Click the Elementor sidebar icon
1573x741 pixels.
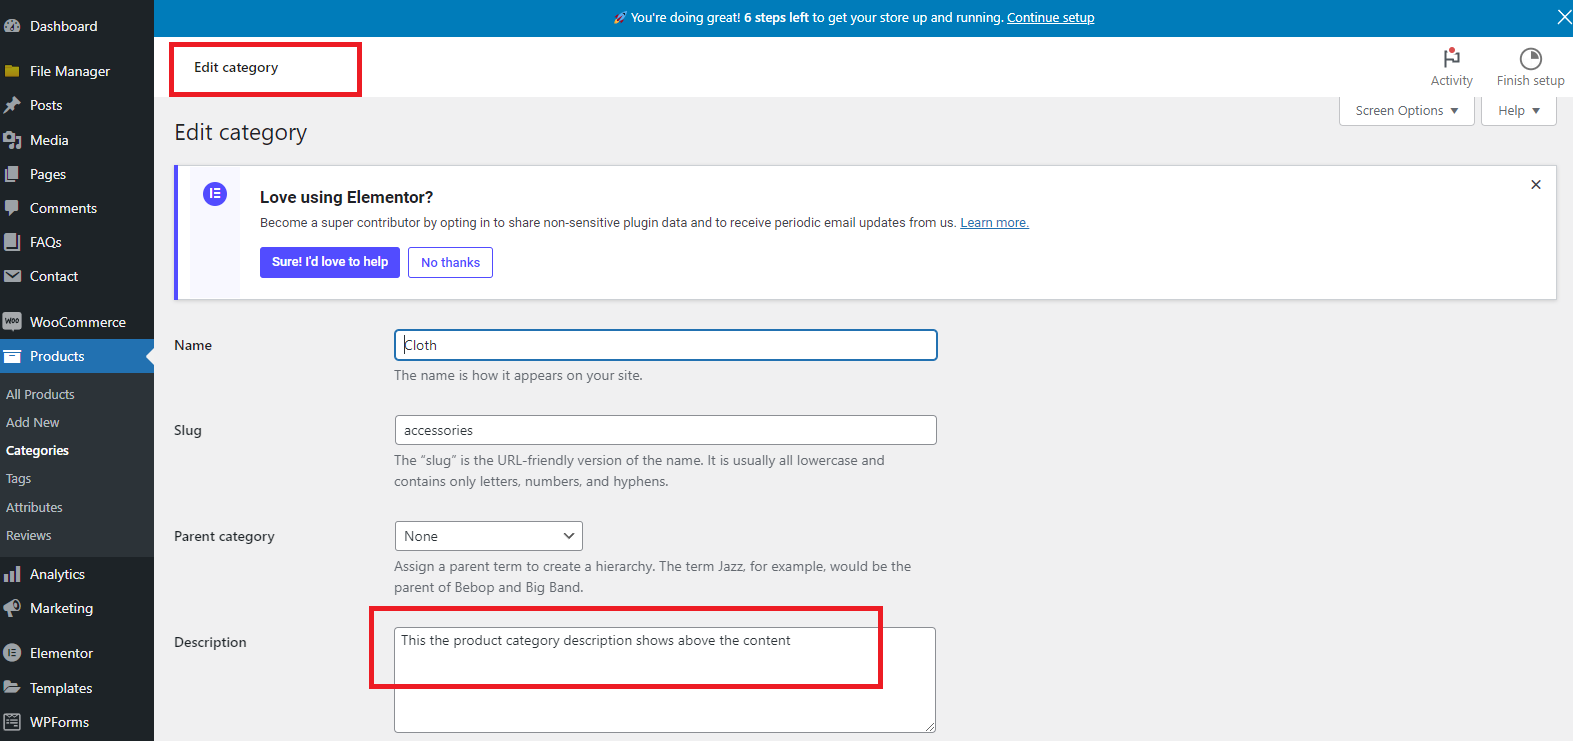pos(12,653)
